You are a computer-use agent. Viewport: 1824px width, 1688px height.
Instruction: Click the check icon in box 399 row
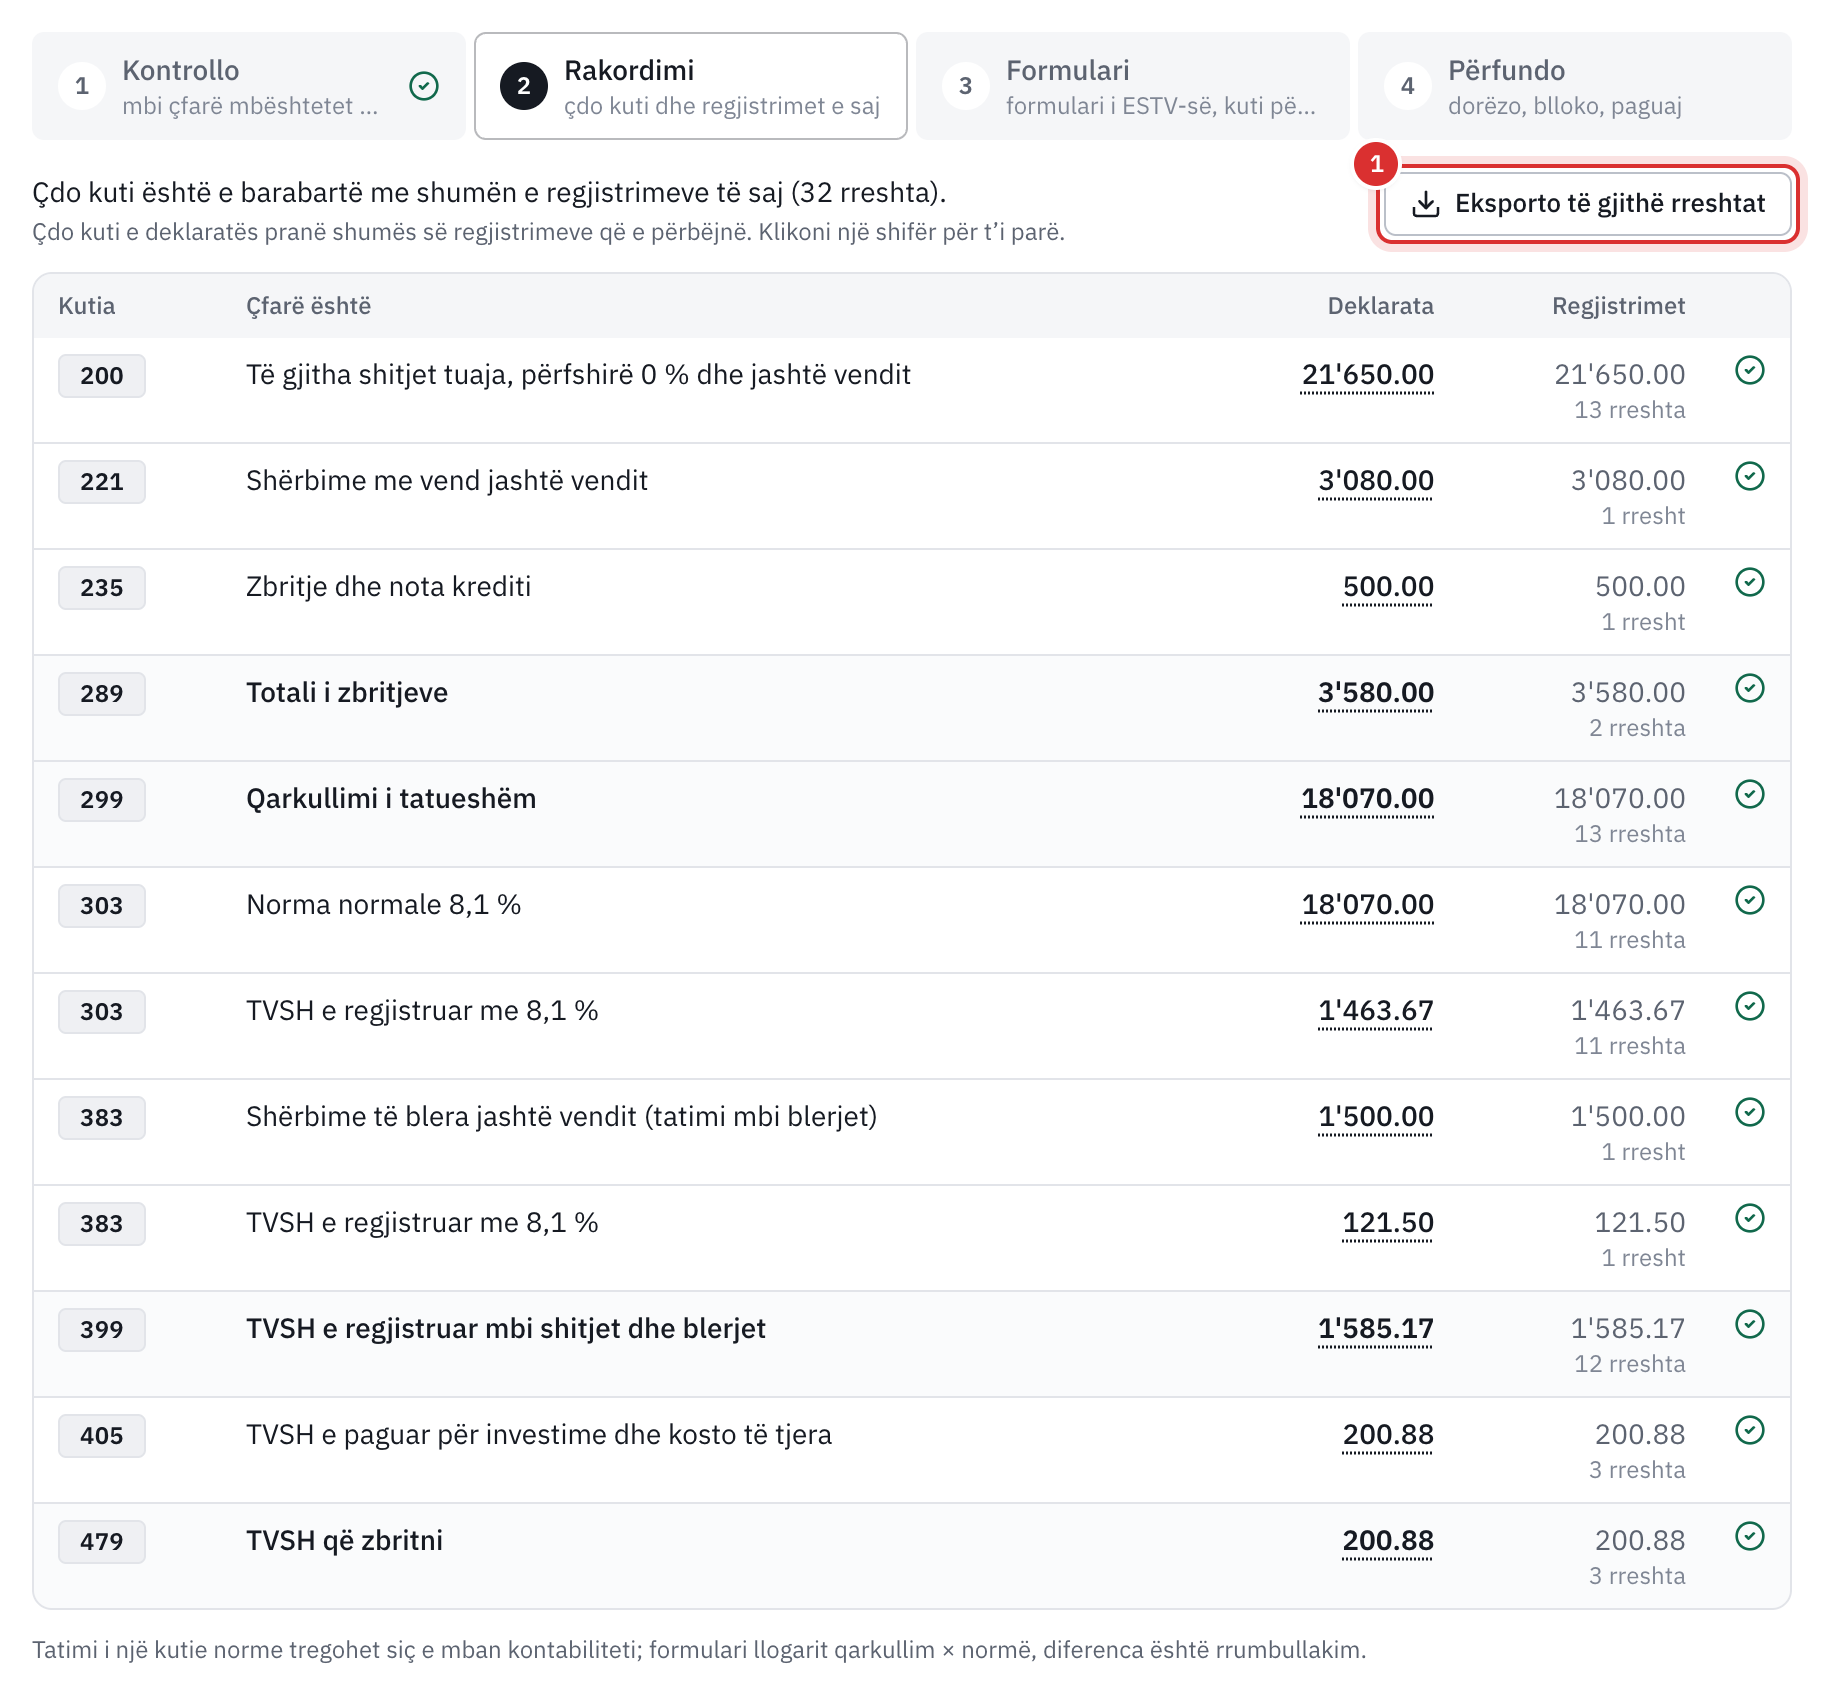click(1750, 1325)
